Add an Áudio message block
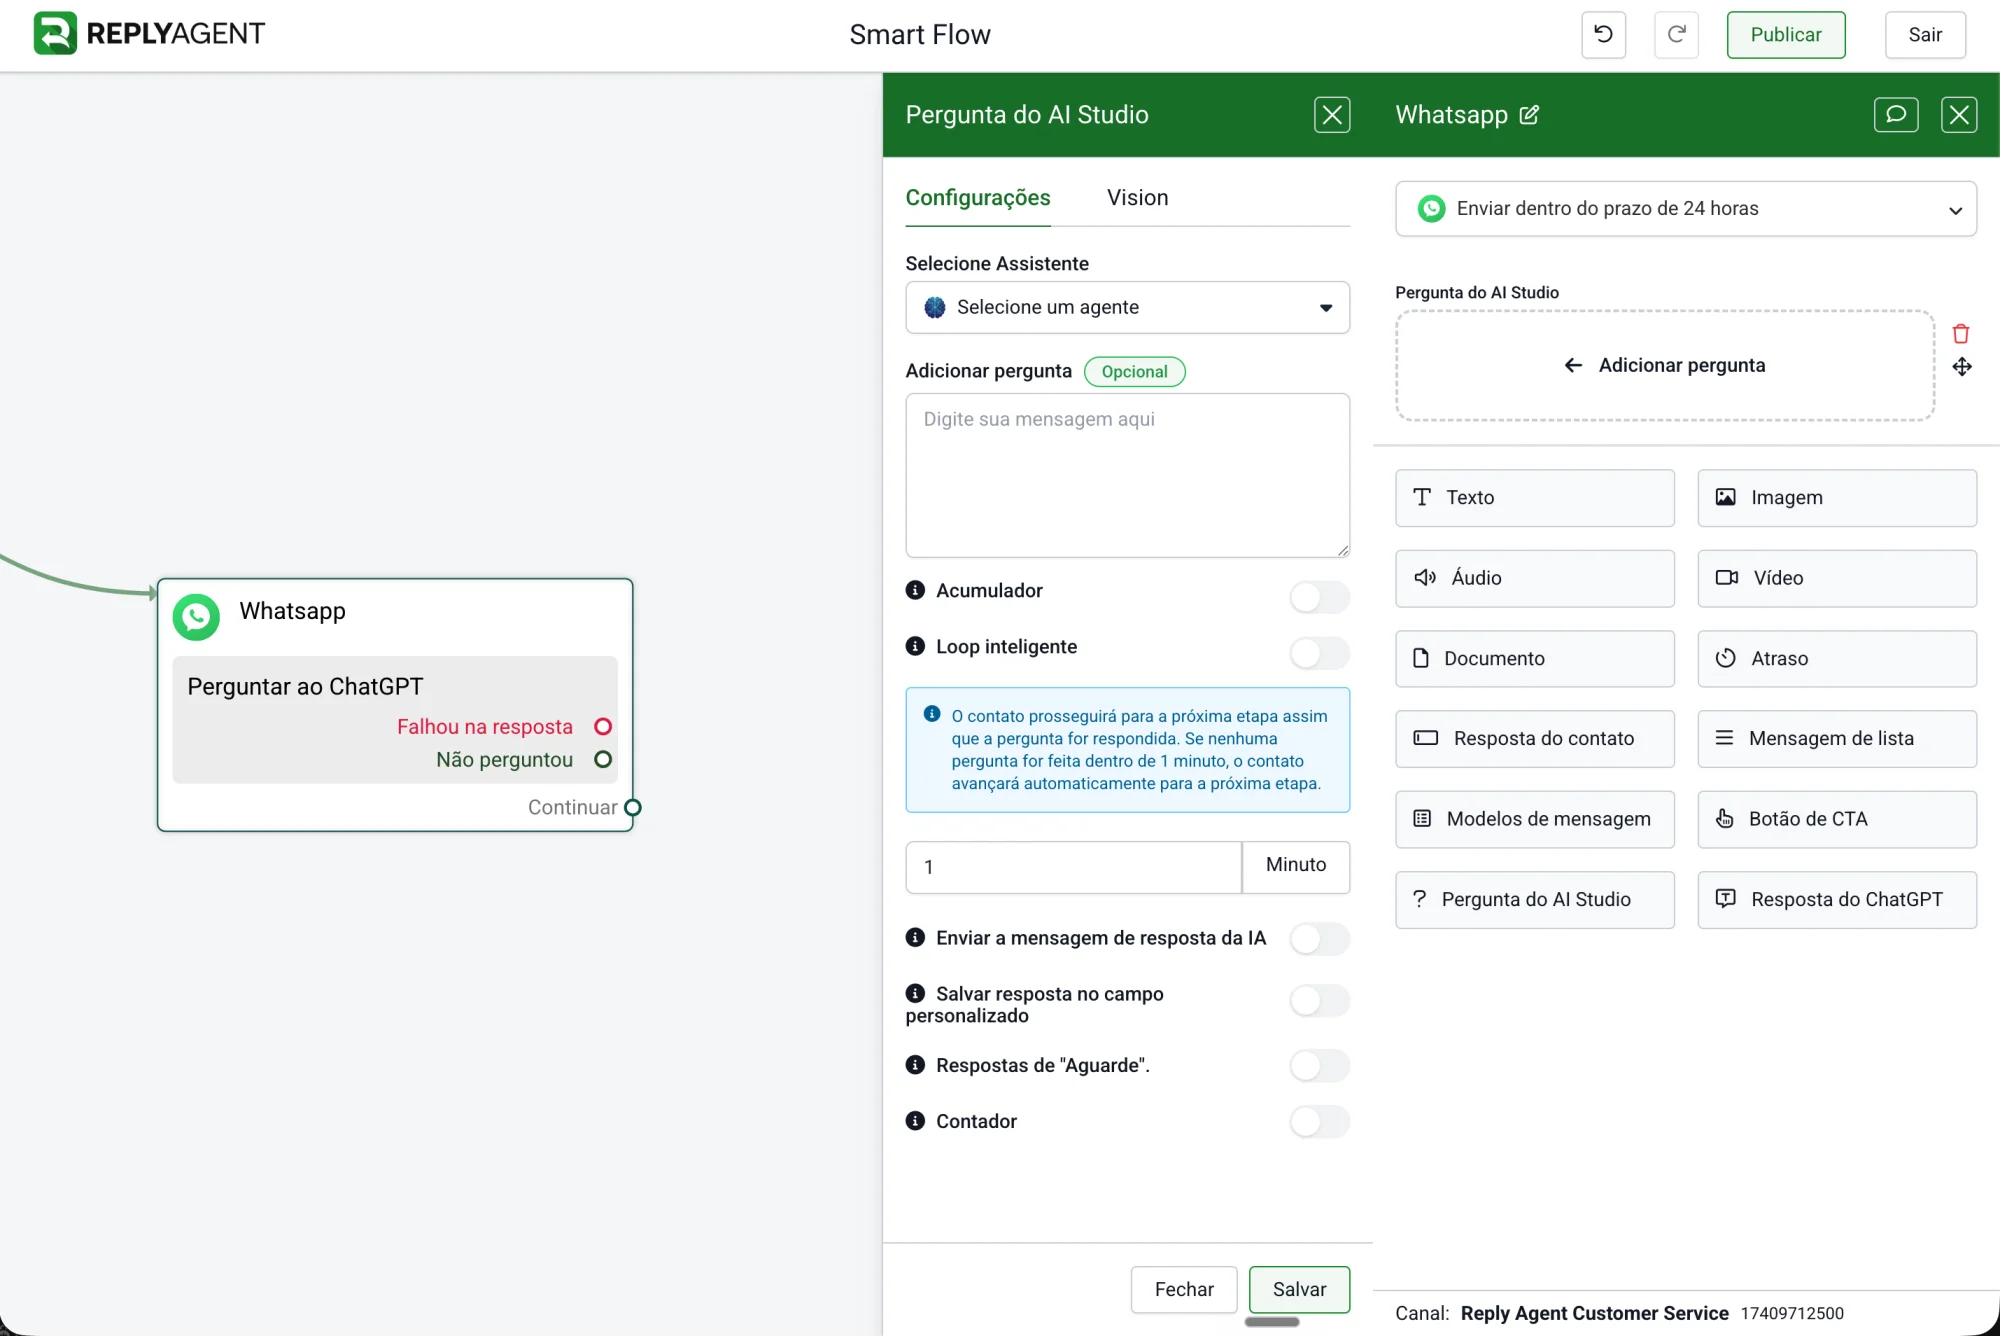 click(1535, 578)
